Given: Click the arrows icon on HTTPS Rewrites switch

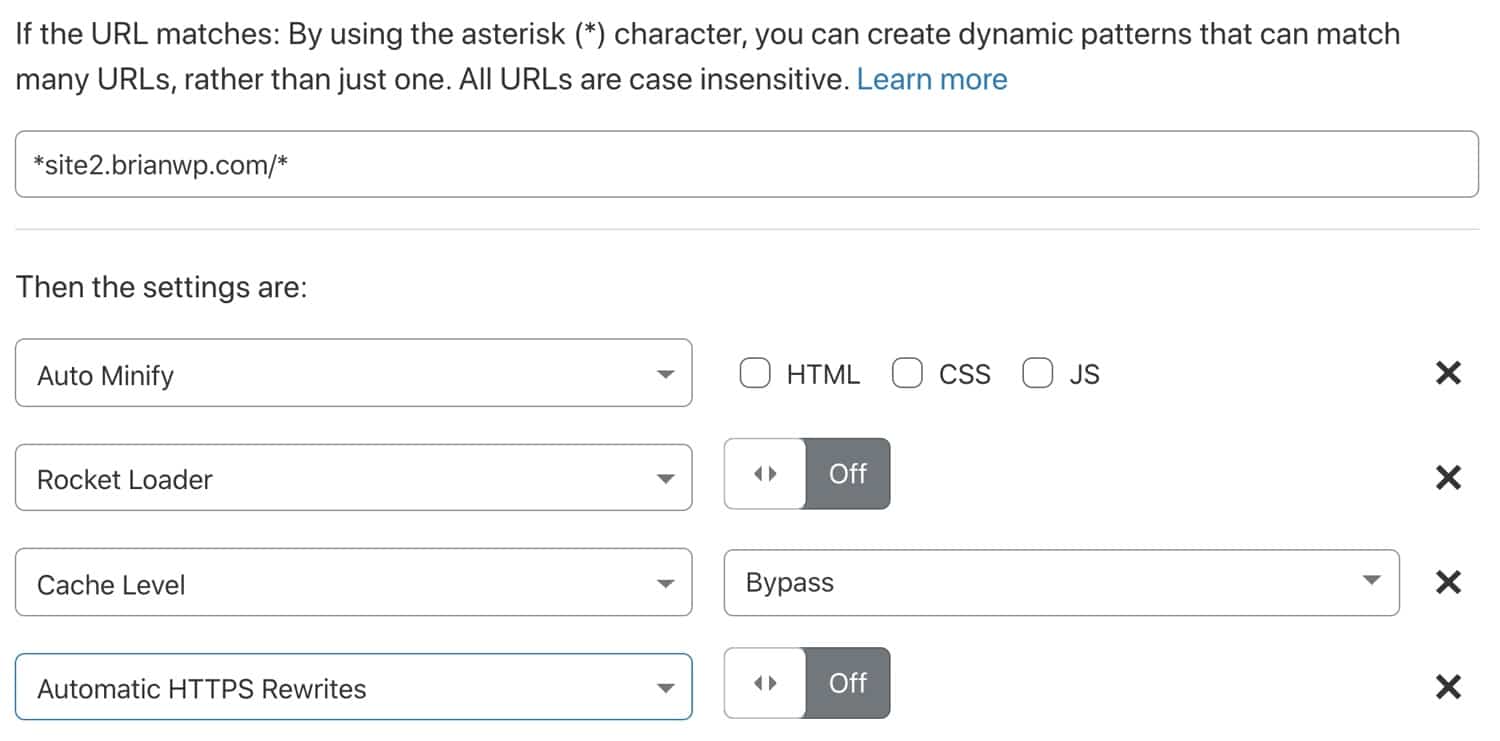Looking at the screenshot, I should [x=765, y=683].
